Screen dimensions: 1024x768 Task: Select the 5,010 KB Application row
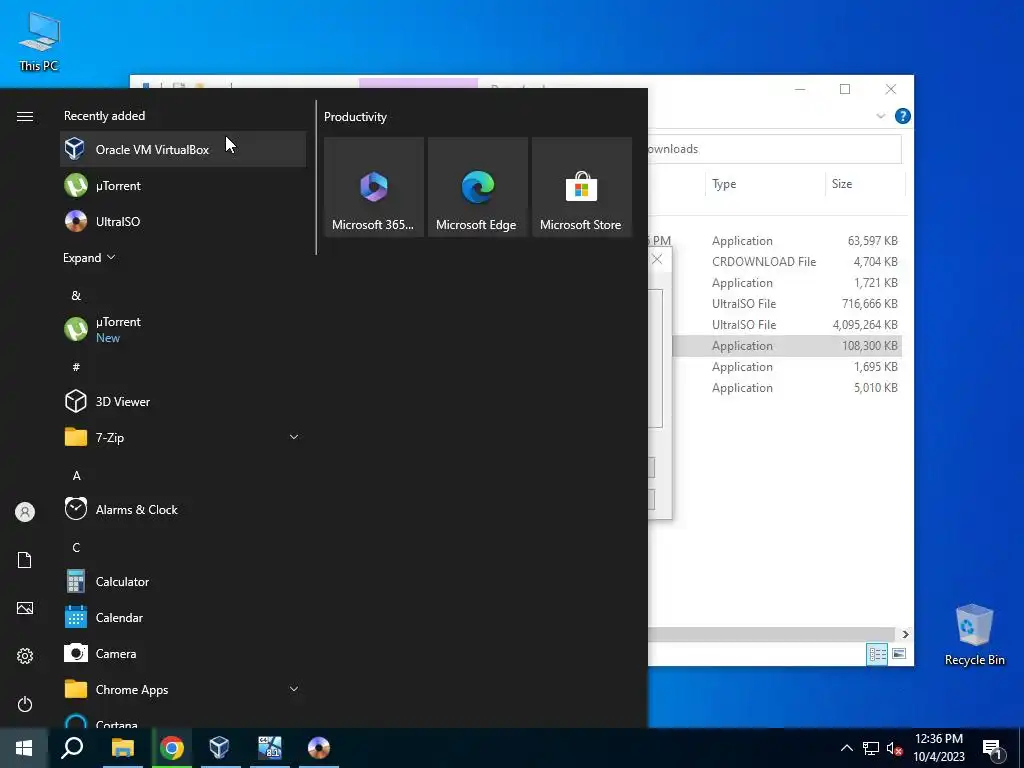pyautogui.click(x=787, y=387)
